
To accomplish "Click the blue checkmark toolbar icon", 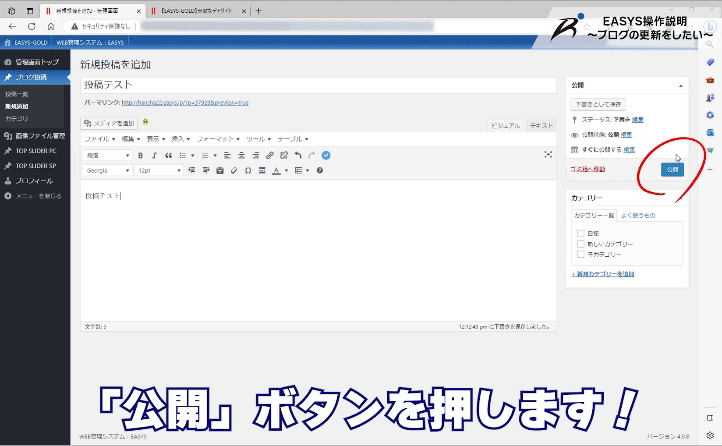I will click(326, 156).
